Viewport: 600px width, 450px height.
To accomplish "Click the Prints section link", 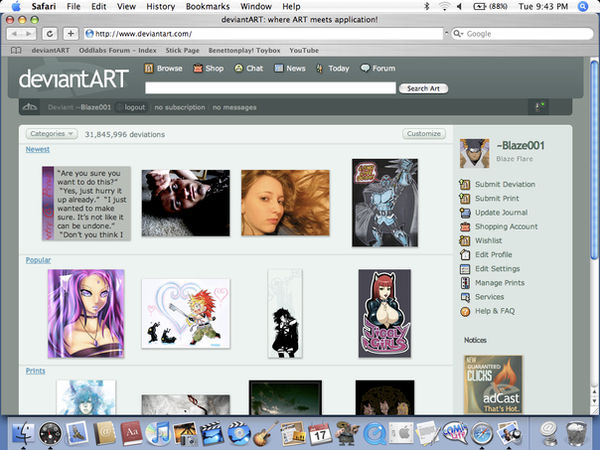I will (35, 371).
